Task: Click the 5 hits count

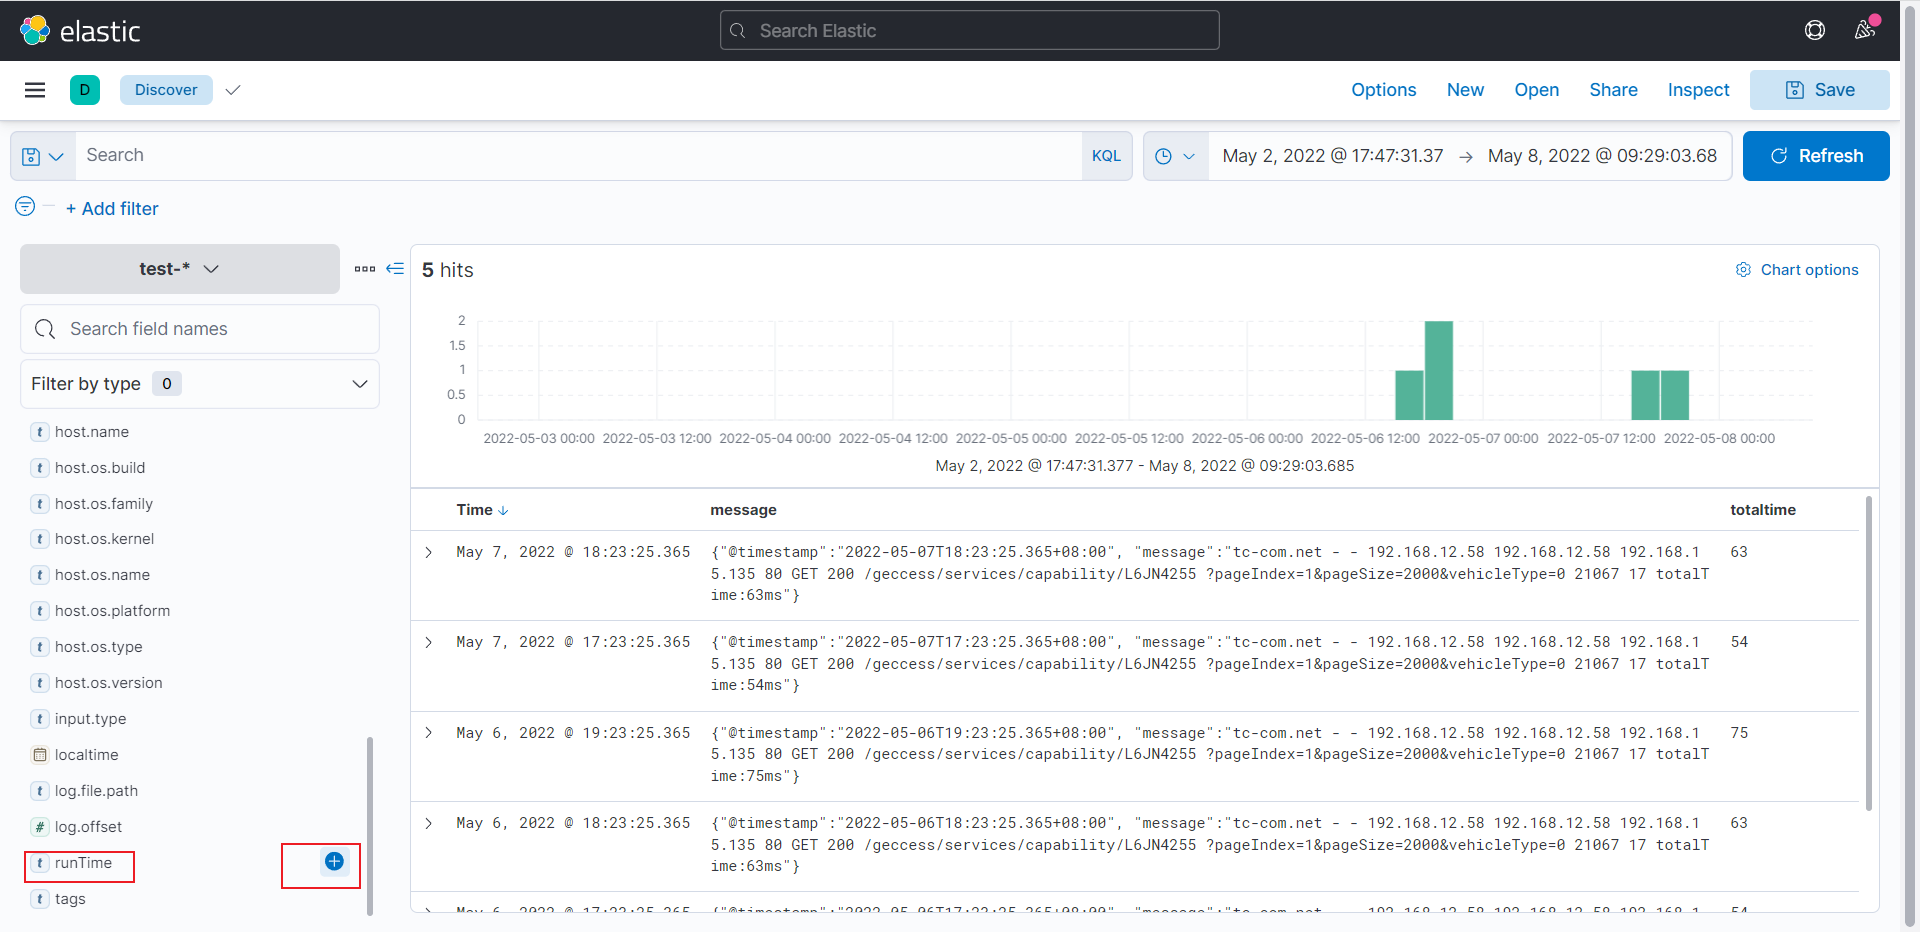Action: [447, 270]
